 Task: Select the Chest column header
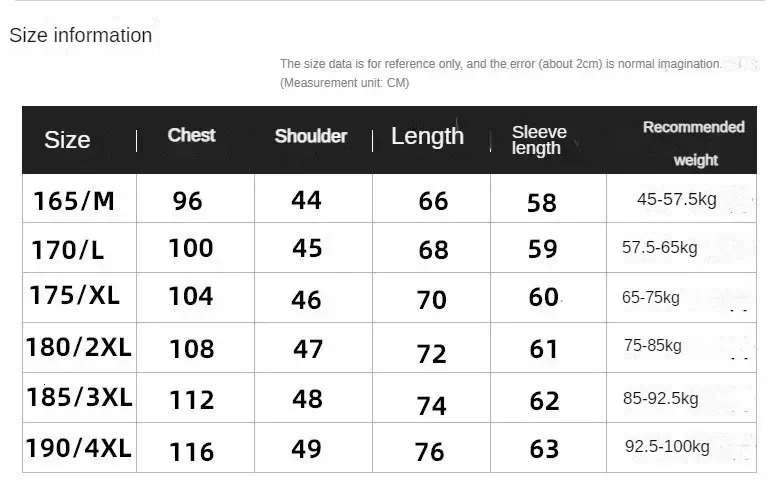coord(191,136)
